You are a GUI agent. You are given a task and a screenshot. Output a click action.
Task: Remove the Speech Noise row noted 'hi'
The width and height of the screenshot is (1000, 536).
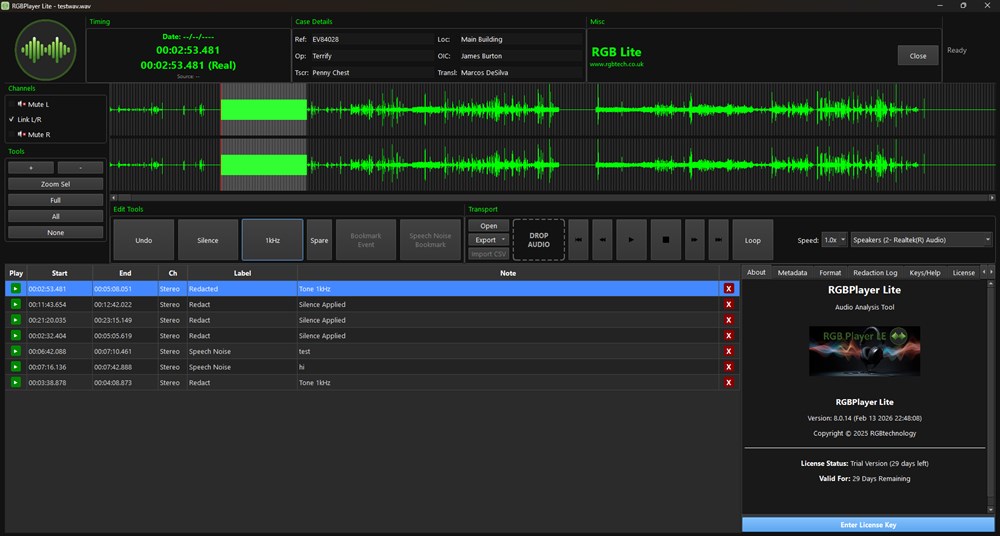729,367
